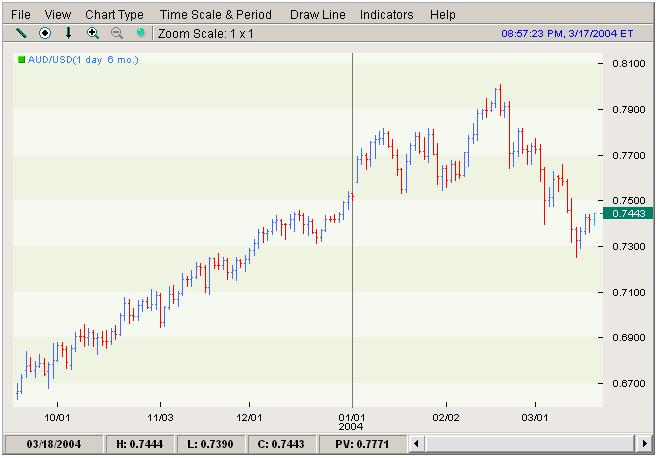Open the Indicators menu
The height and width of the screenshot is (458, 658).
pyautogui.click(x=386, y=15)
